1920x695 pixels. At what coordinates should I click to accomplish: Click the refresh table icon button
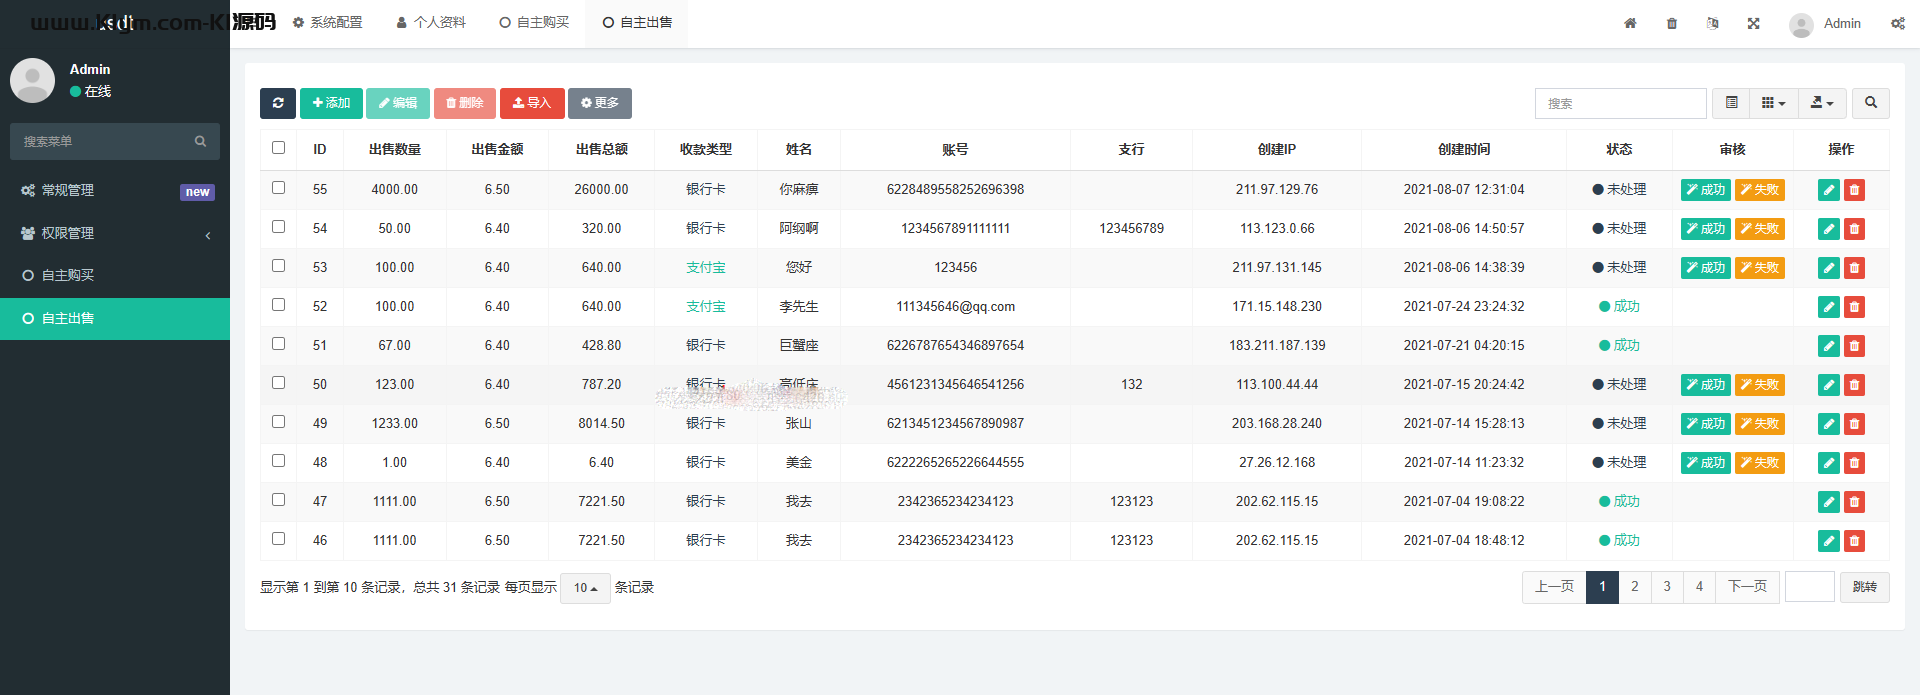point(277,103)
